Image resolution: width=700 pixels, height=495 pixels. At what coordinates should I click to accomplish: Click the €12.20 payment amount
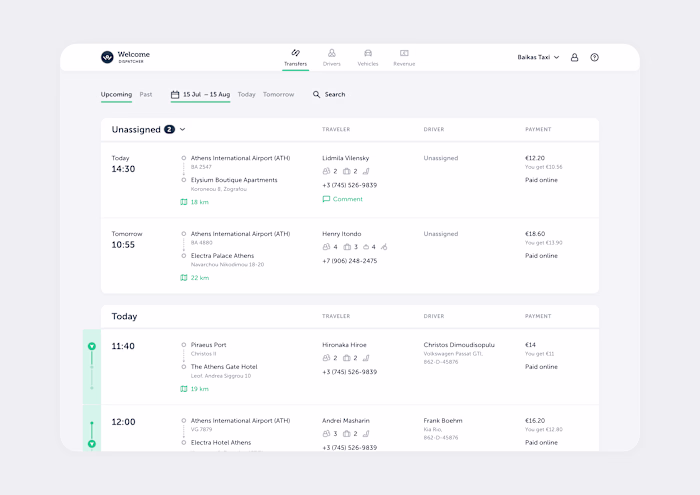click(535, 158)
